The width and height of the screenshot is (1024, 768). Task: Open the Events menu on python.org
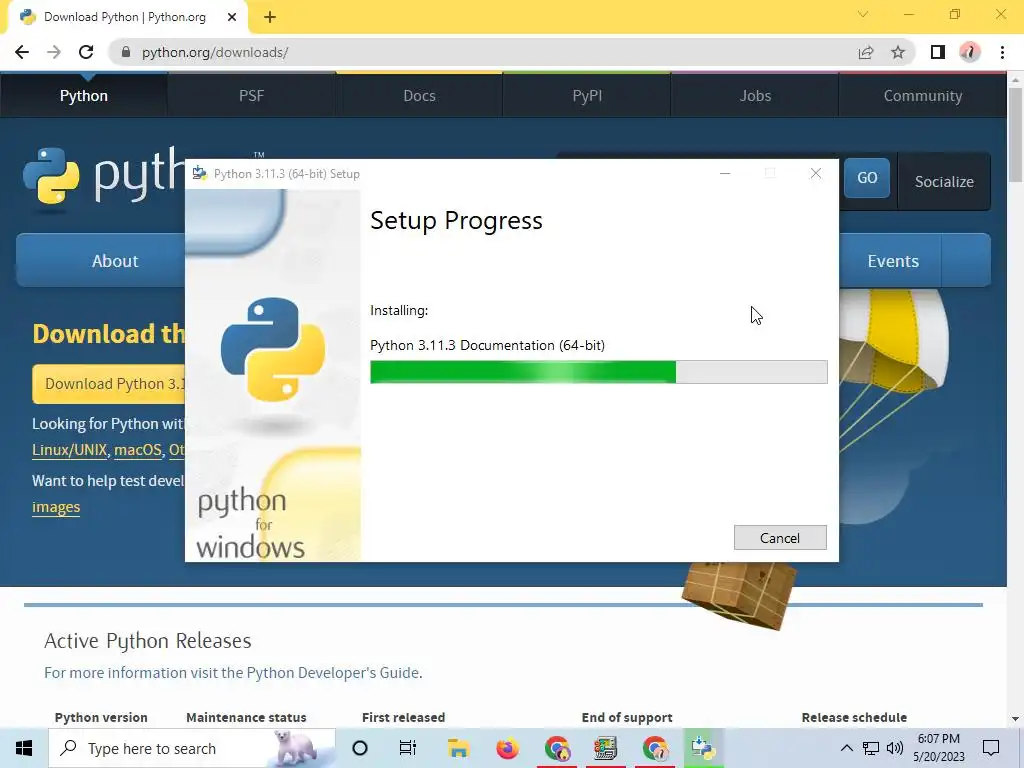pyautogui.click(x=893, y=261)
